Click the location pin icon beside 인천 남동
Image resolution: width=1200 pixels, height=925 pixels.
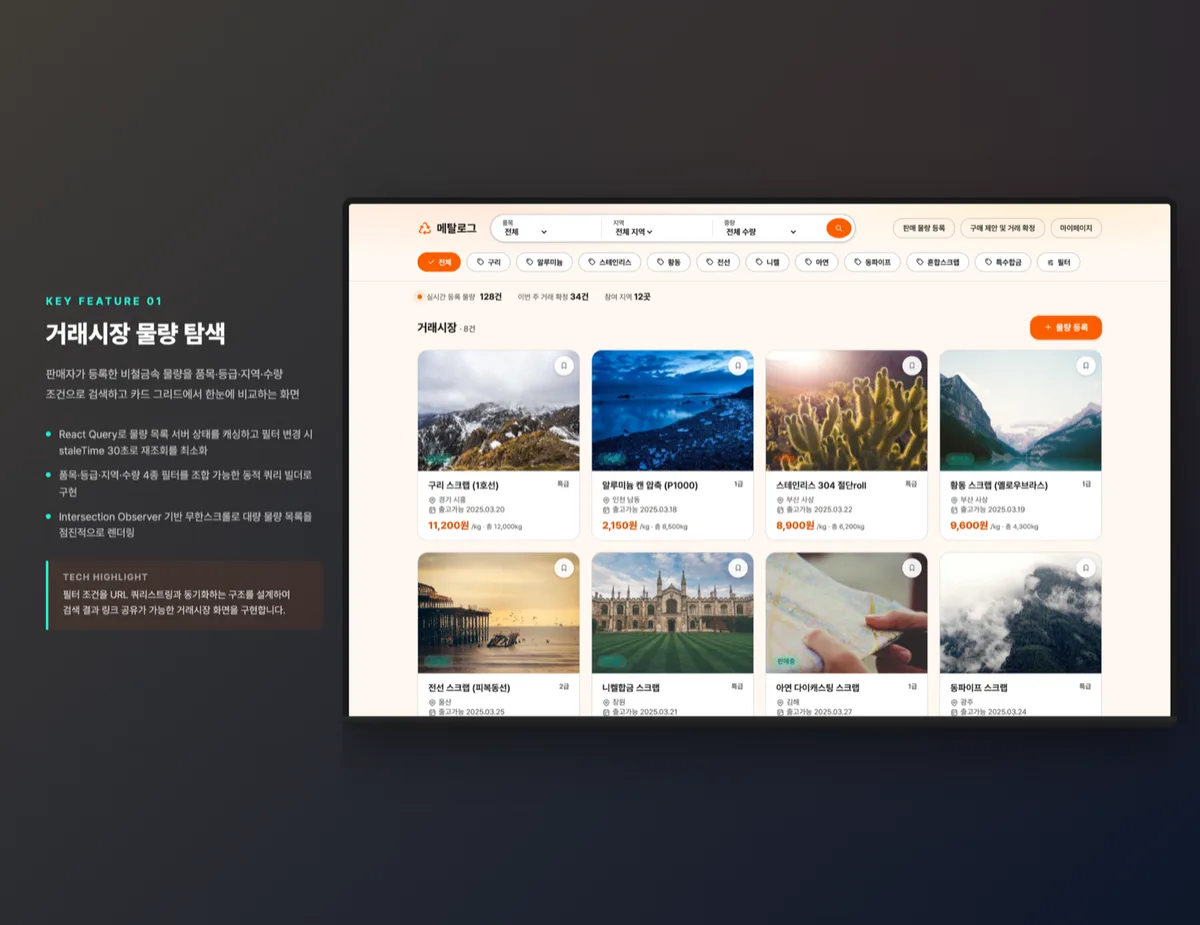606,499
